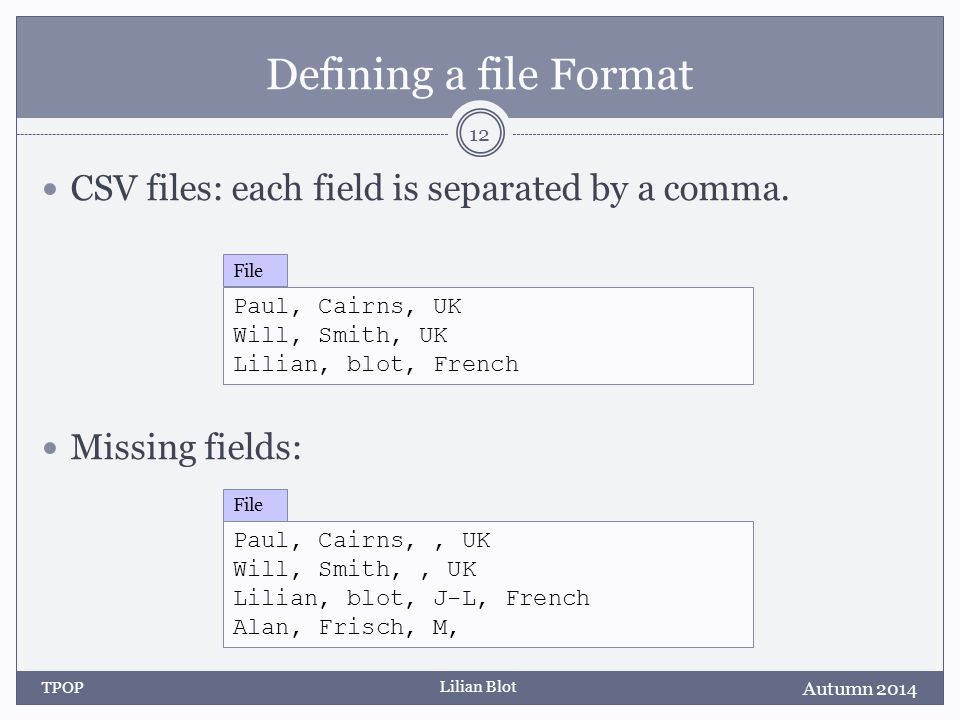Click the second 'File' label tab
This screenshot has width=960, height=720.
pyautogui.click(x=255, y=505)
